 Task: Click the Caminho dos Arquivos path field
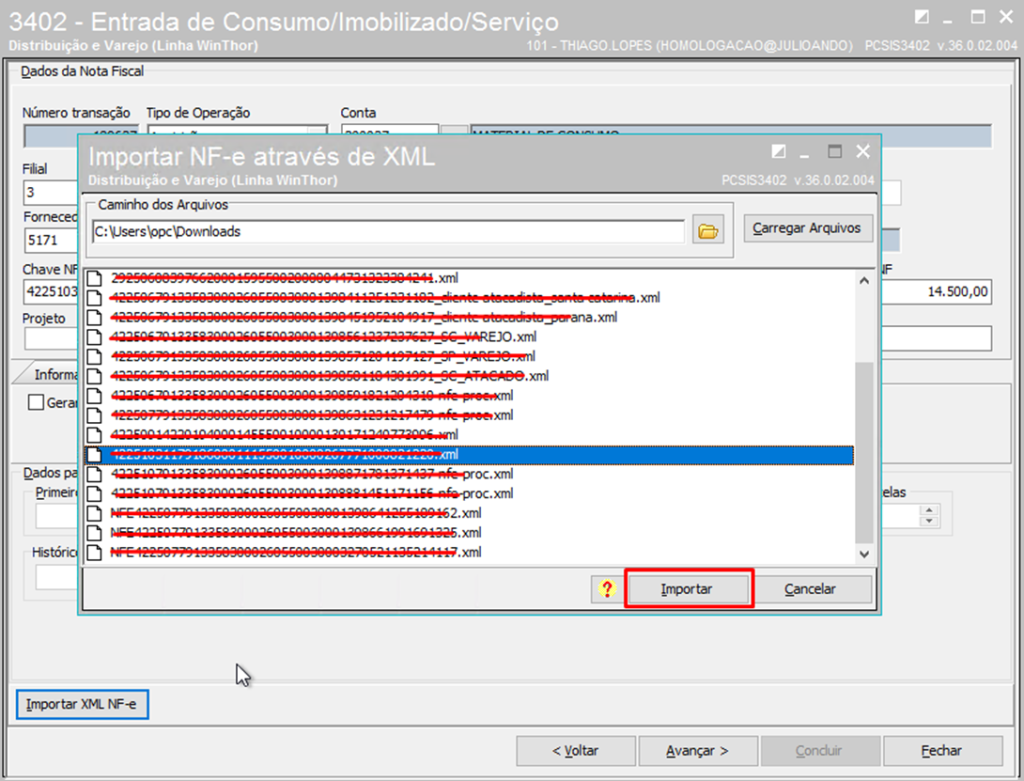(x=386, y=231)
